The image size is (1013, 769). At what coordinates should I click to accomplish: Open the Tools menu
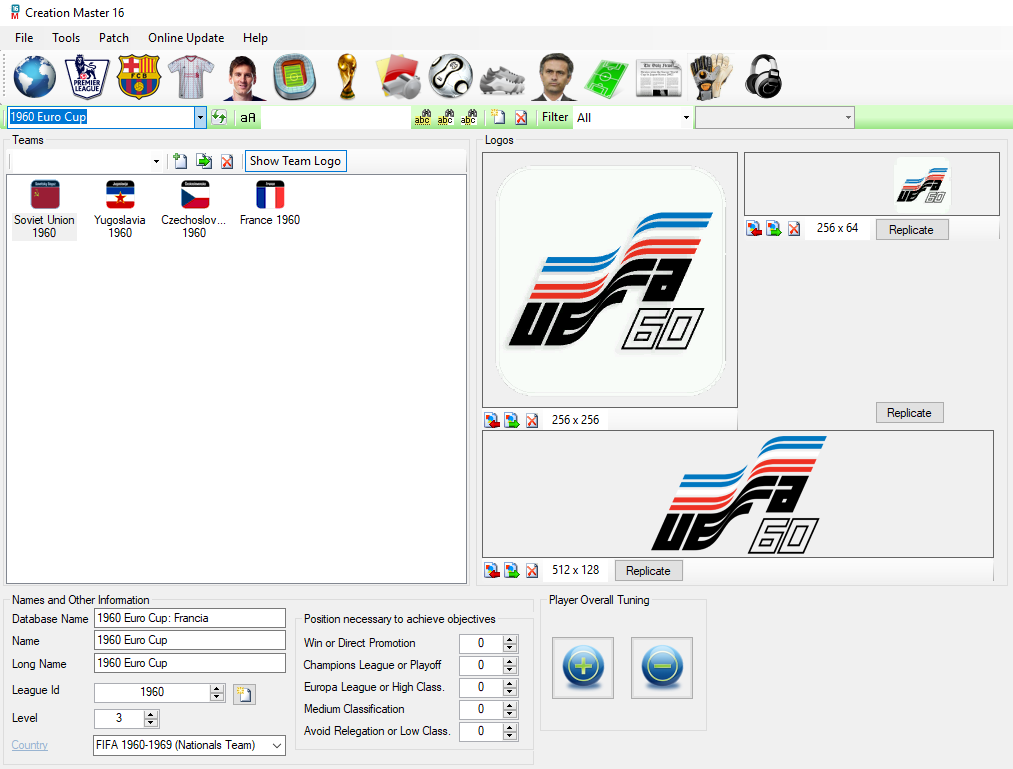[66, 38]
